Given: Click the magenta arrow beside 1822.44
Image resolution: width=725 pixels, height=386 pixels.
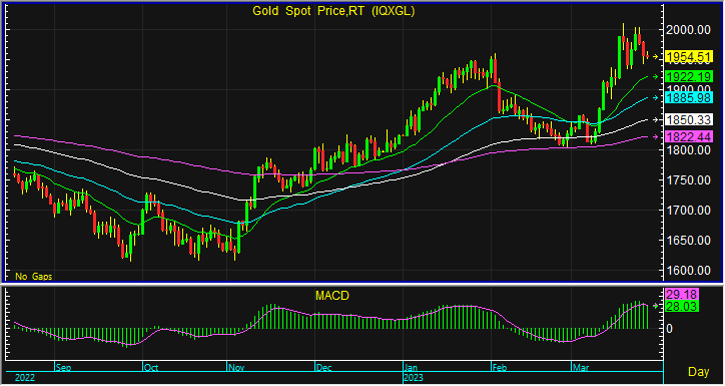Looking at the screenshot, I should [x=655, y=137].
